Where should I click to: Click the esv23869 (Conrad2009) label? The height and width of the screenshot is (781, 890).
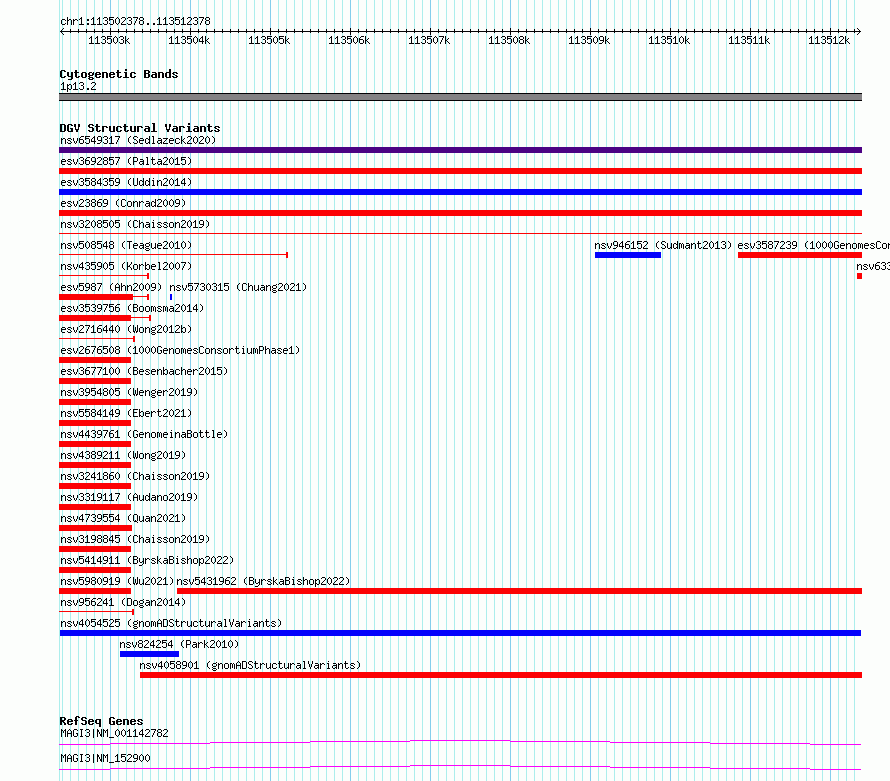tap(123, 203)
